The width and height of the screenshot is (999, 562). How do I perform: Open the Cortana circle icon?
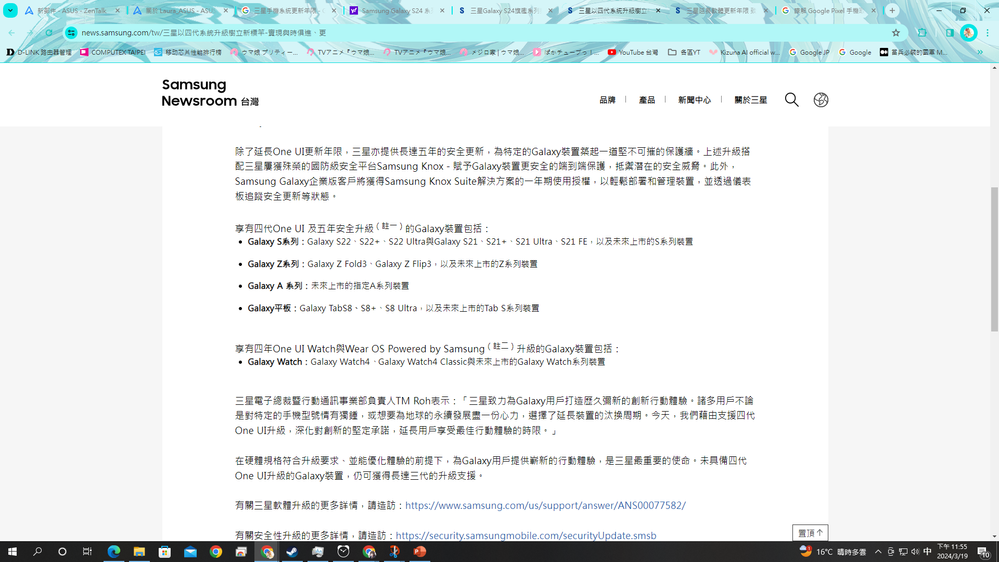click(x=62, y=552)
